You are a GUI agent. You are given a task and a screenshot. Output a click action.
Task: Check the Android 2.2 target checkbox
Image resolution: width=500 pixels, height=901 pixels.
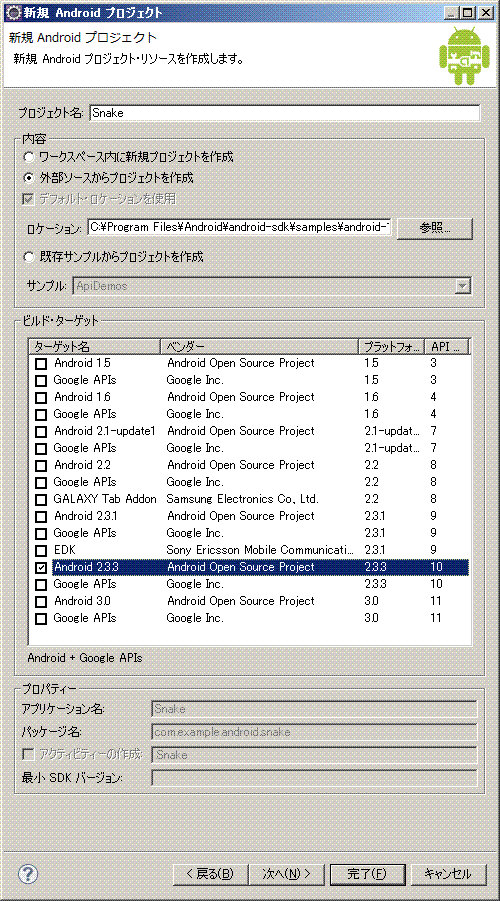[x=41, y=465]
